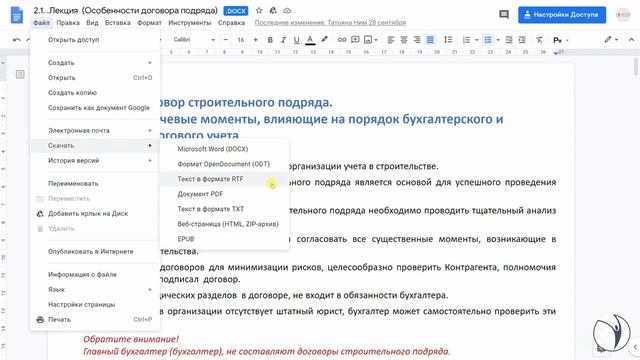Screen dimensions: 640x360
Task: Click the clear formatting icon
Action: 540,40
